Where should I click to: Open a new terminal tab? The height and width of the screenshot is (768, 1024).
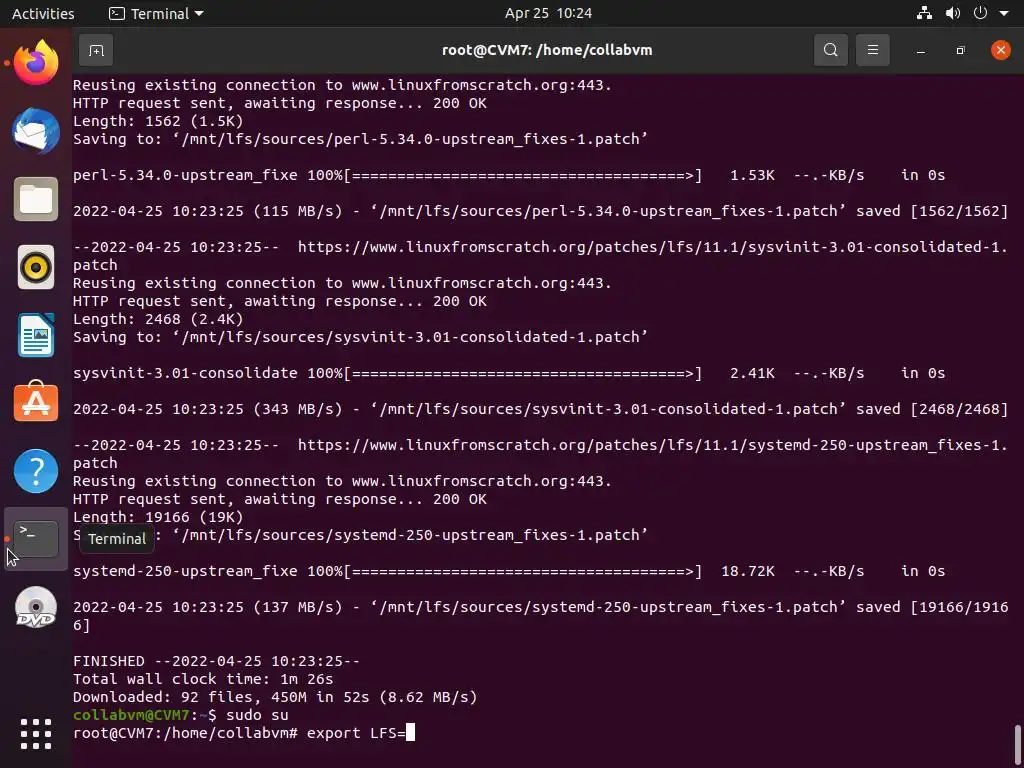[x=96, y=50]
